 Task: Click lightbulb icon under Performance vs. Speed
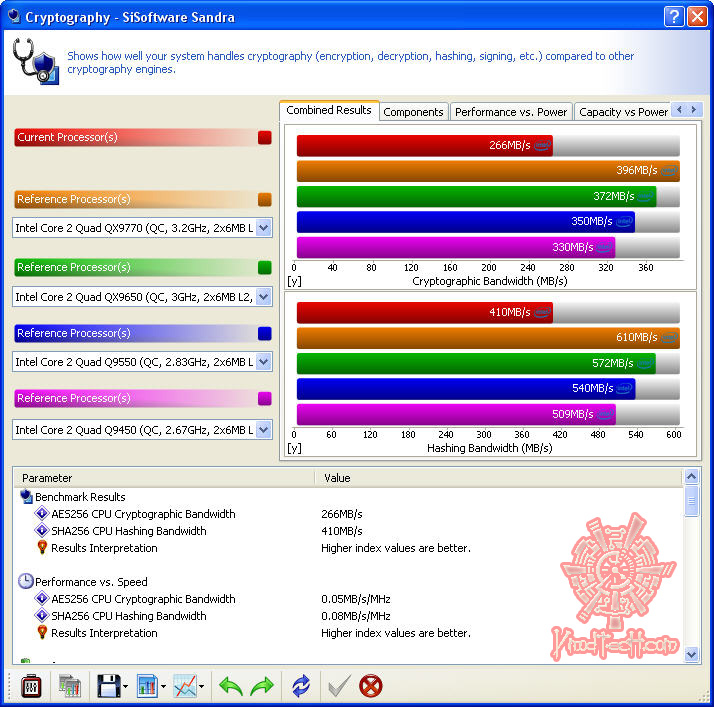pos(42,632)
